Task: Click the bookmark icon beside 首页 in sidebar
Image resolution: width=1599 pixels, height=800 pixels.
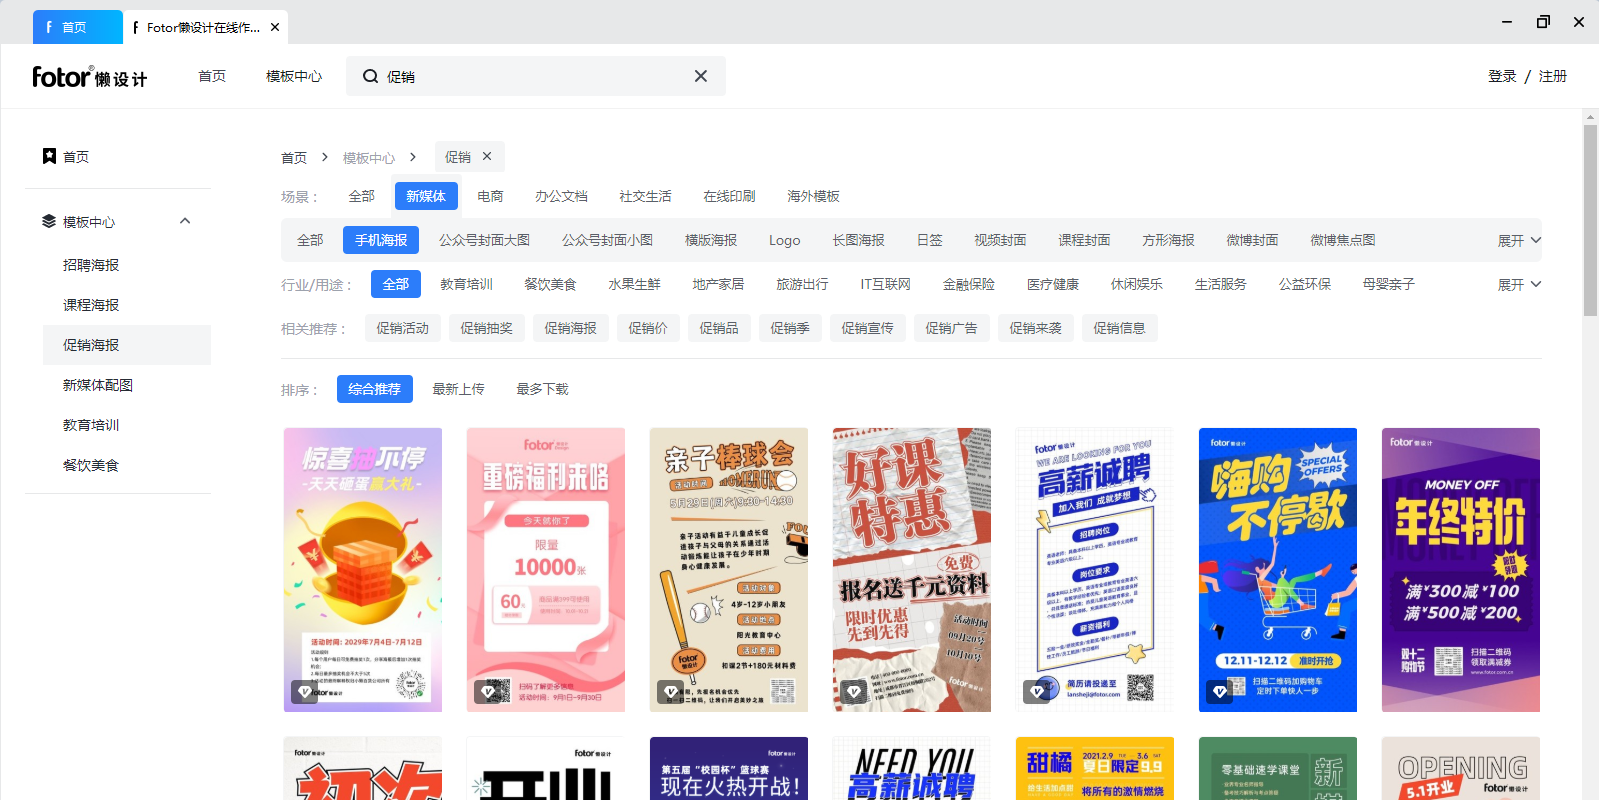Action: (49, 156)
